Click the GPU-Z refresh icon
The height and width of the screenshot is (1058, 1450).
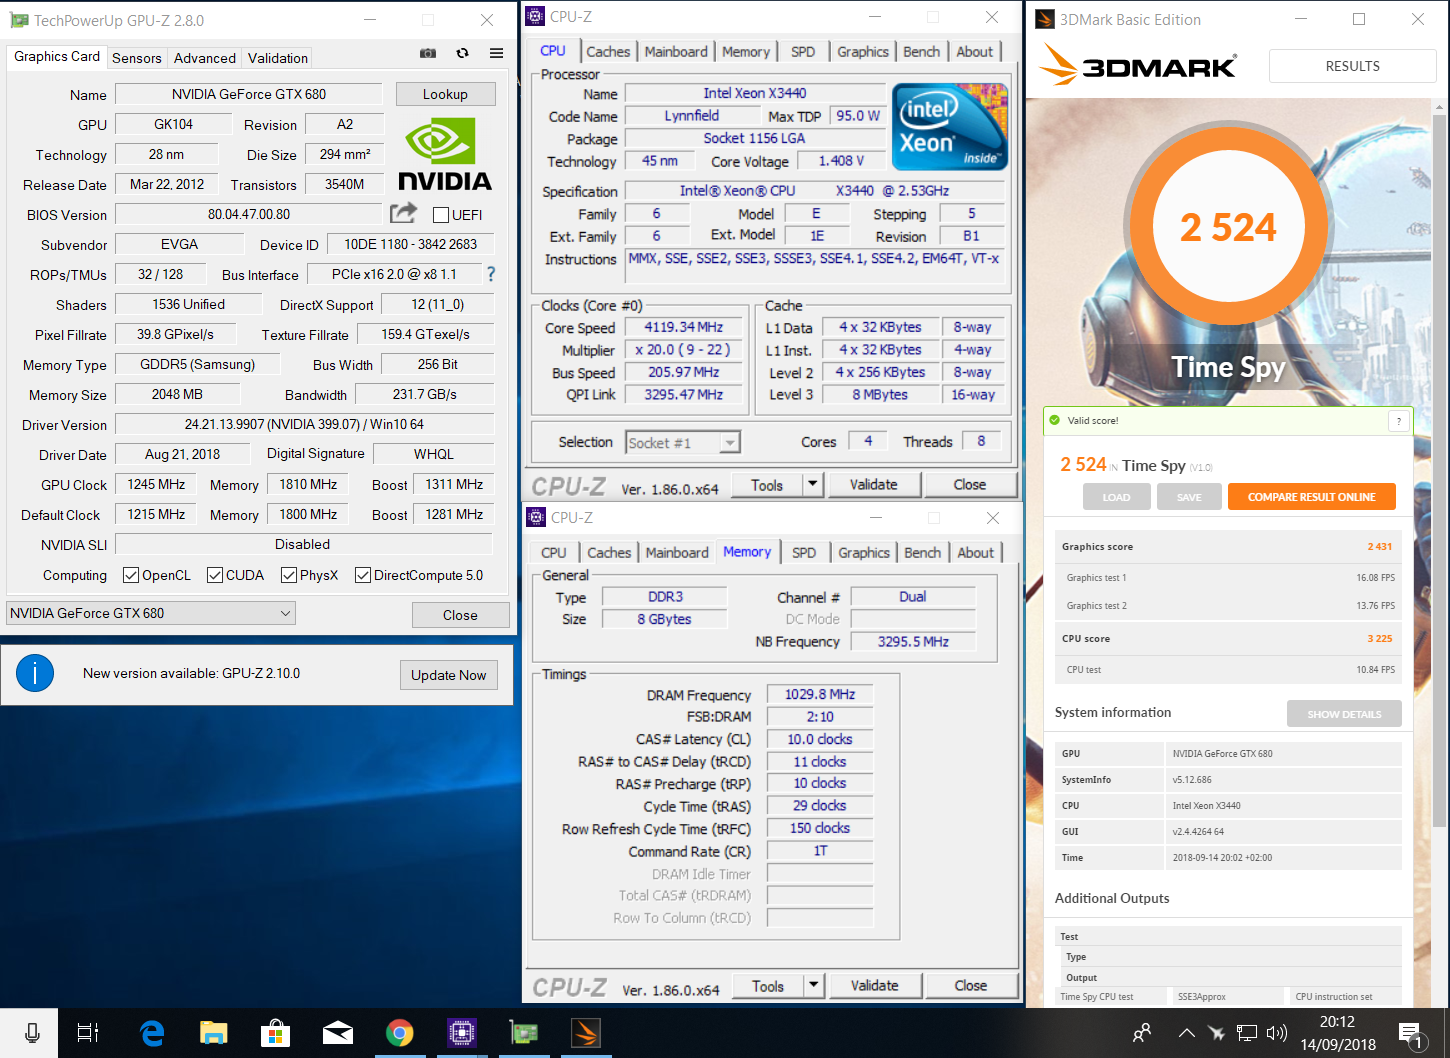click(x=462, y=53)
